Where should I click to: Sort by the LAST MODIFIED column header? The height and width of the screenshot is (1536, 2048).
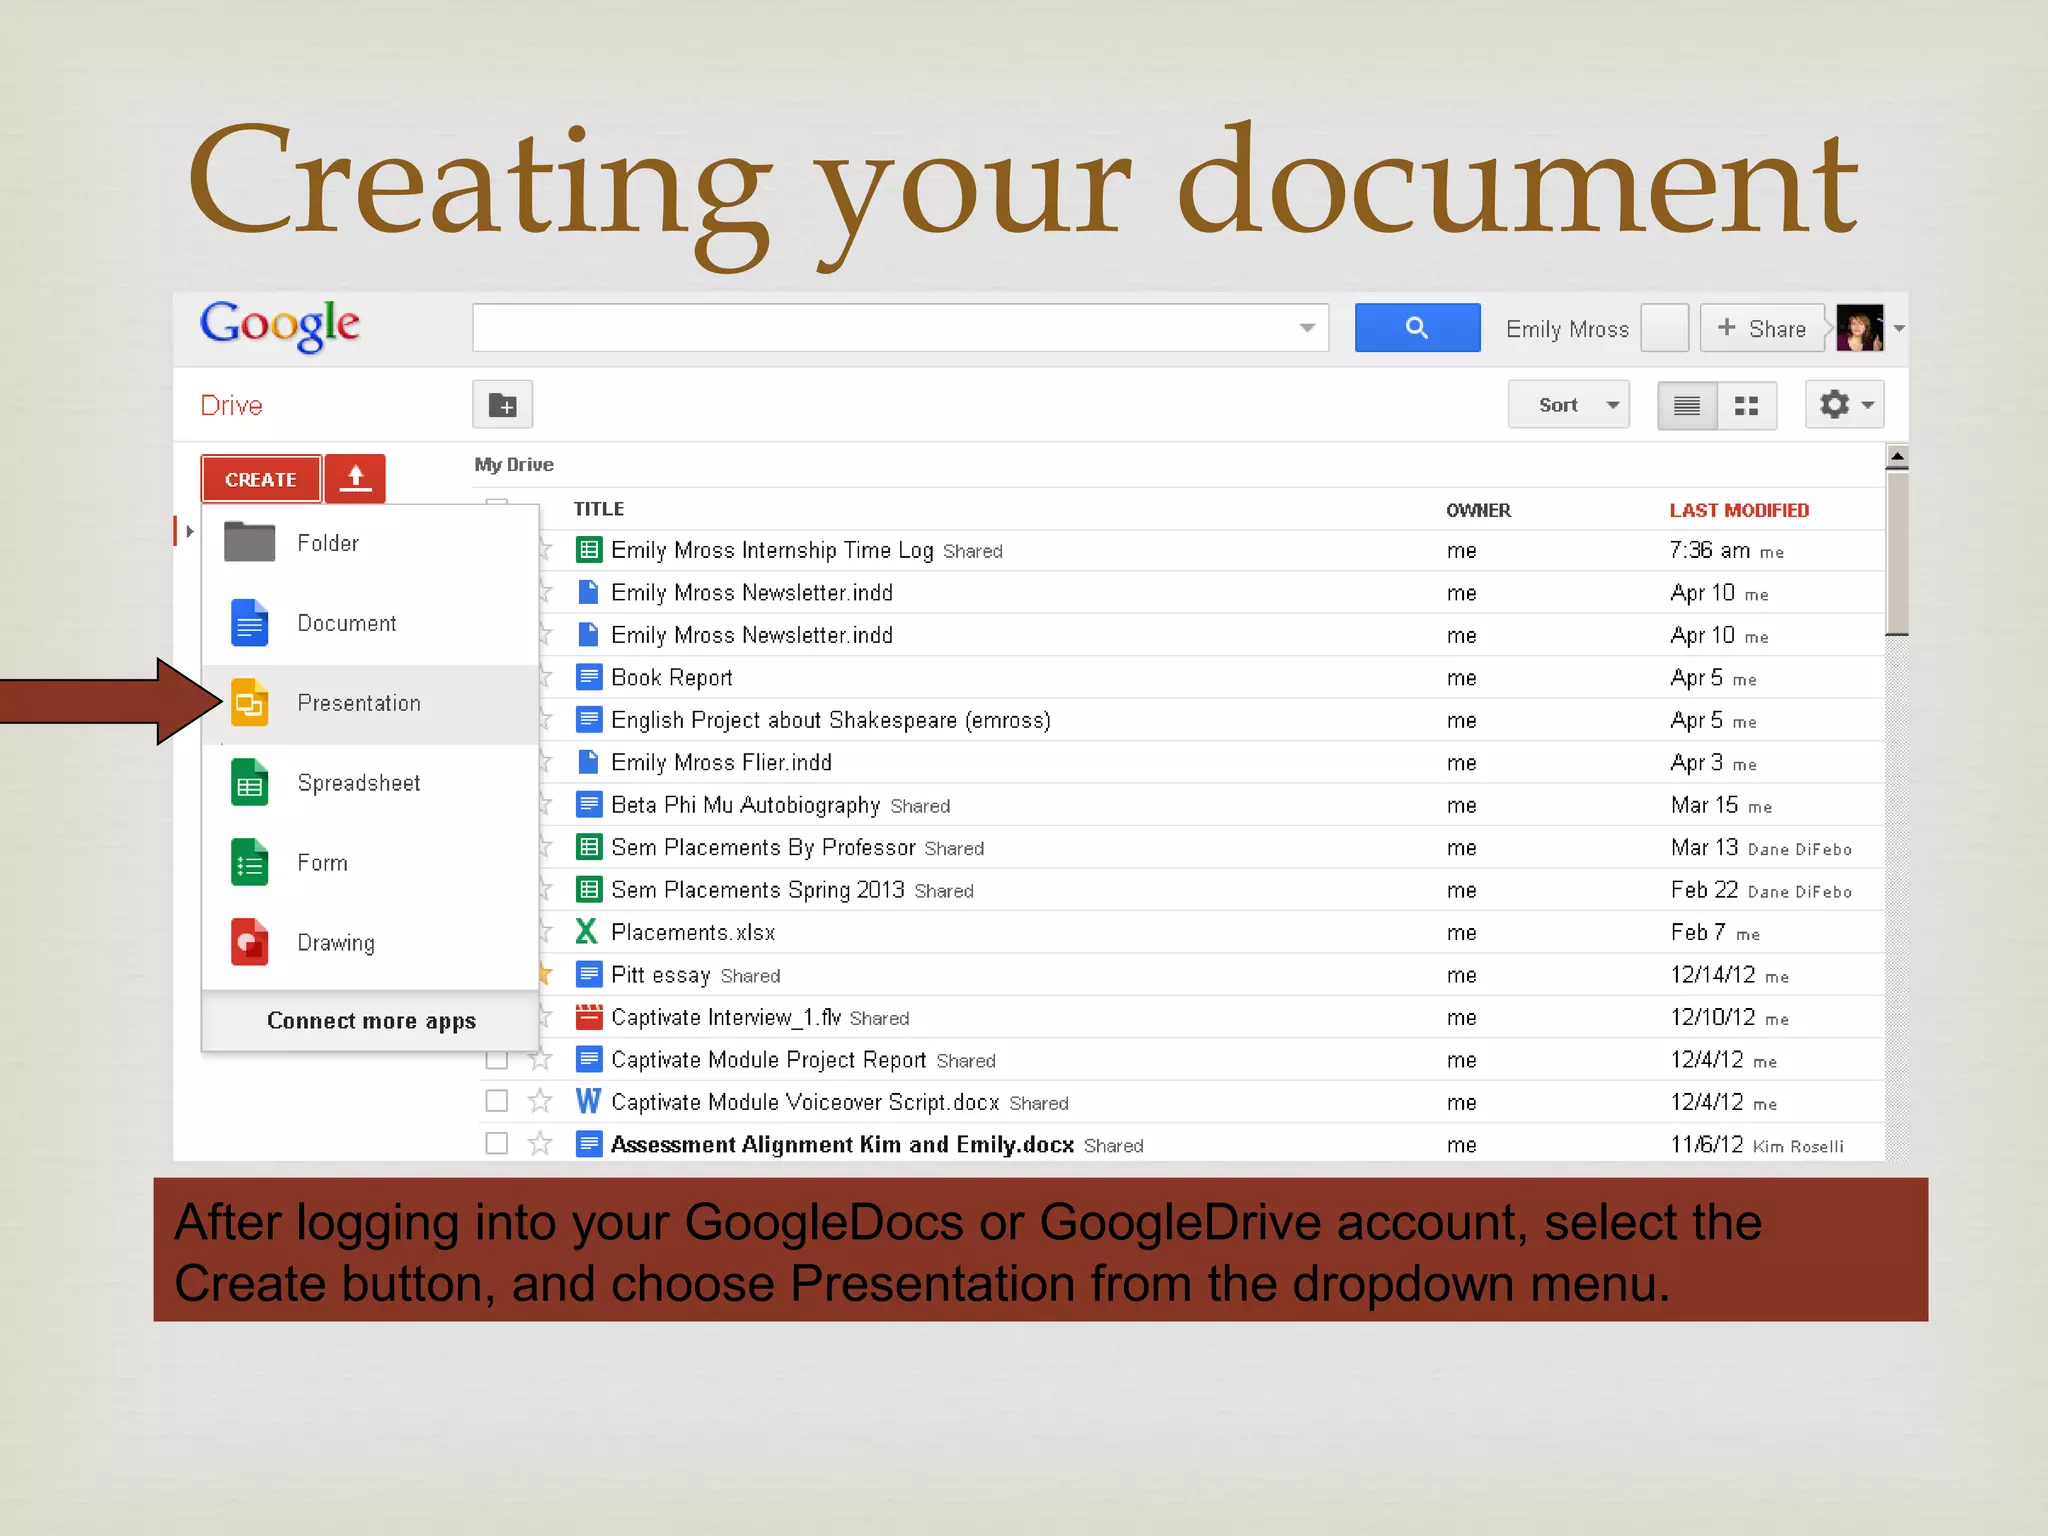point(1739,510)
